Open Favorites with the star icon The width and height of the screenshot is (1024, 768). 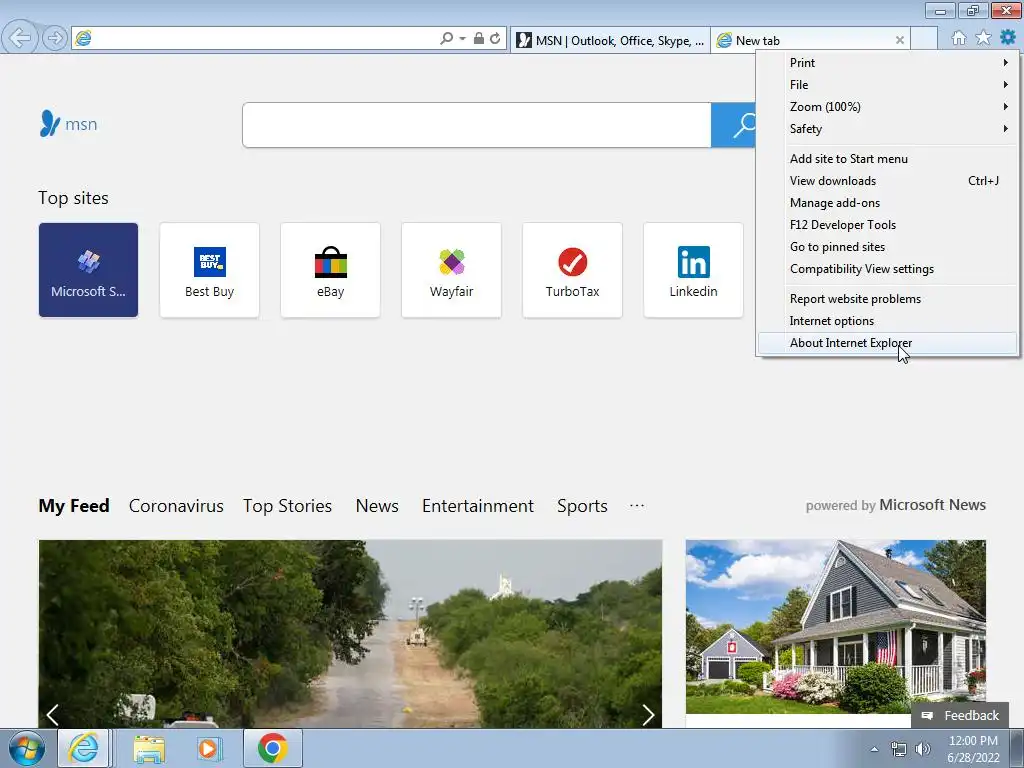tap(983, 38)
